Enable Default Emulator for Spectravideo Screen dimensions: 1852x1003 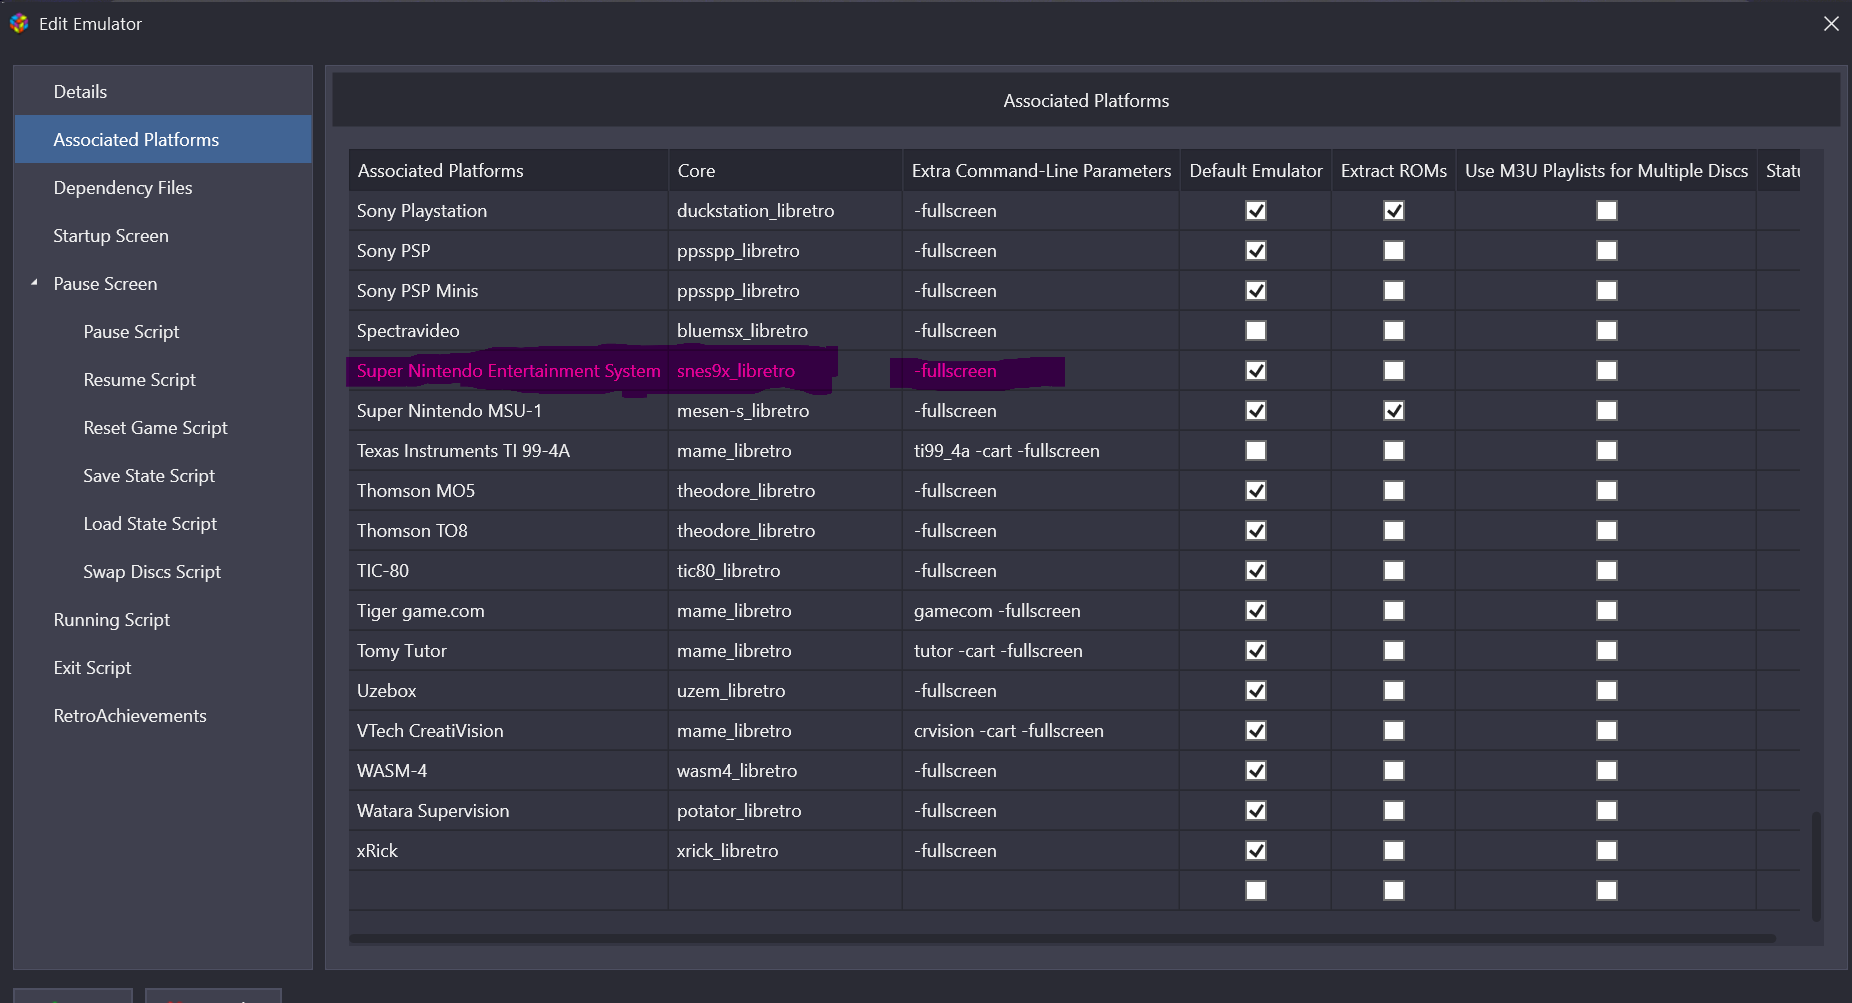(1256, 331)
